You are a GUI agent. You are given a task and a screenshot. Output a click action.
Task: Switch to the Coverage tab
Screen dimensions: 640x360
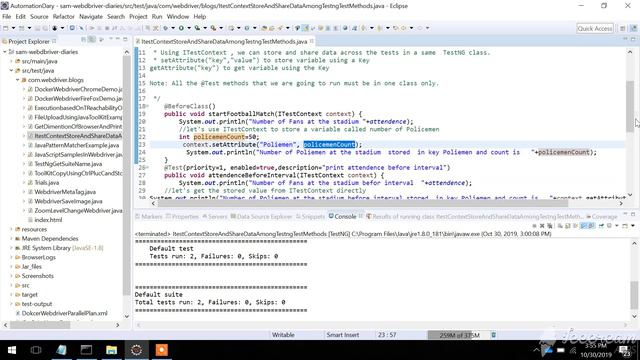point(602,216)
